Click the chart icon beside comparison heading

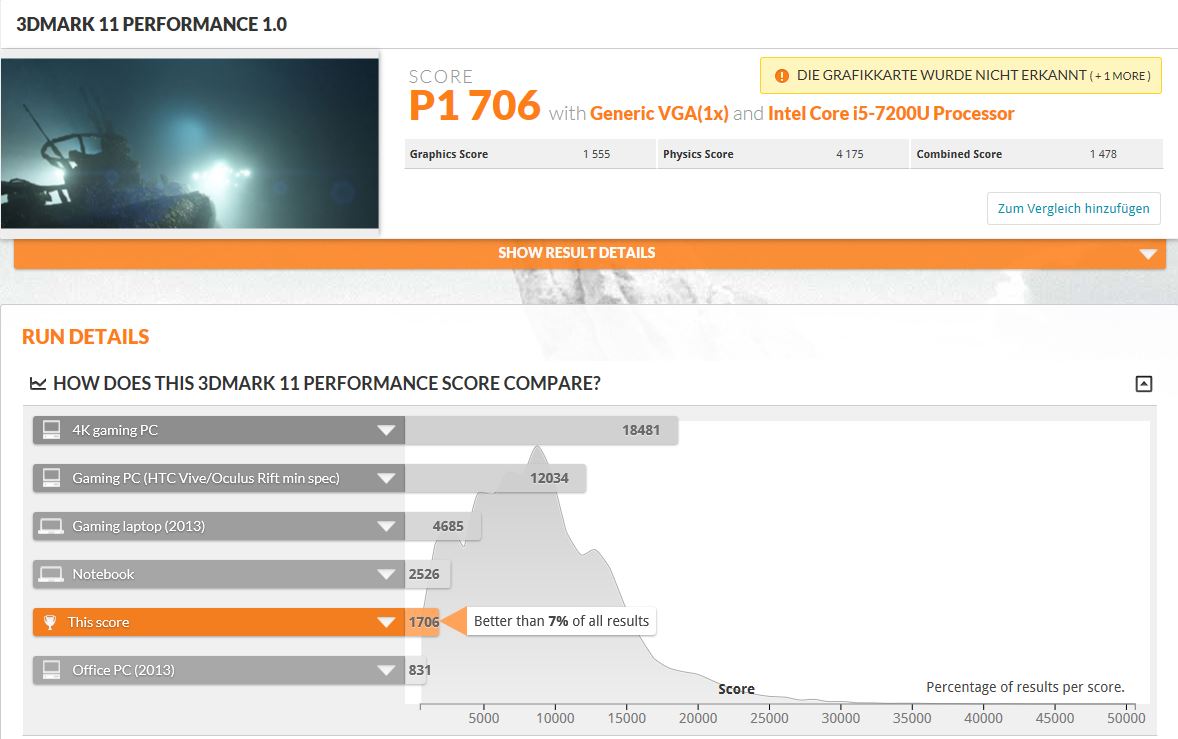[x=38, y=384]
